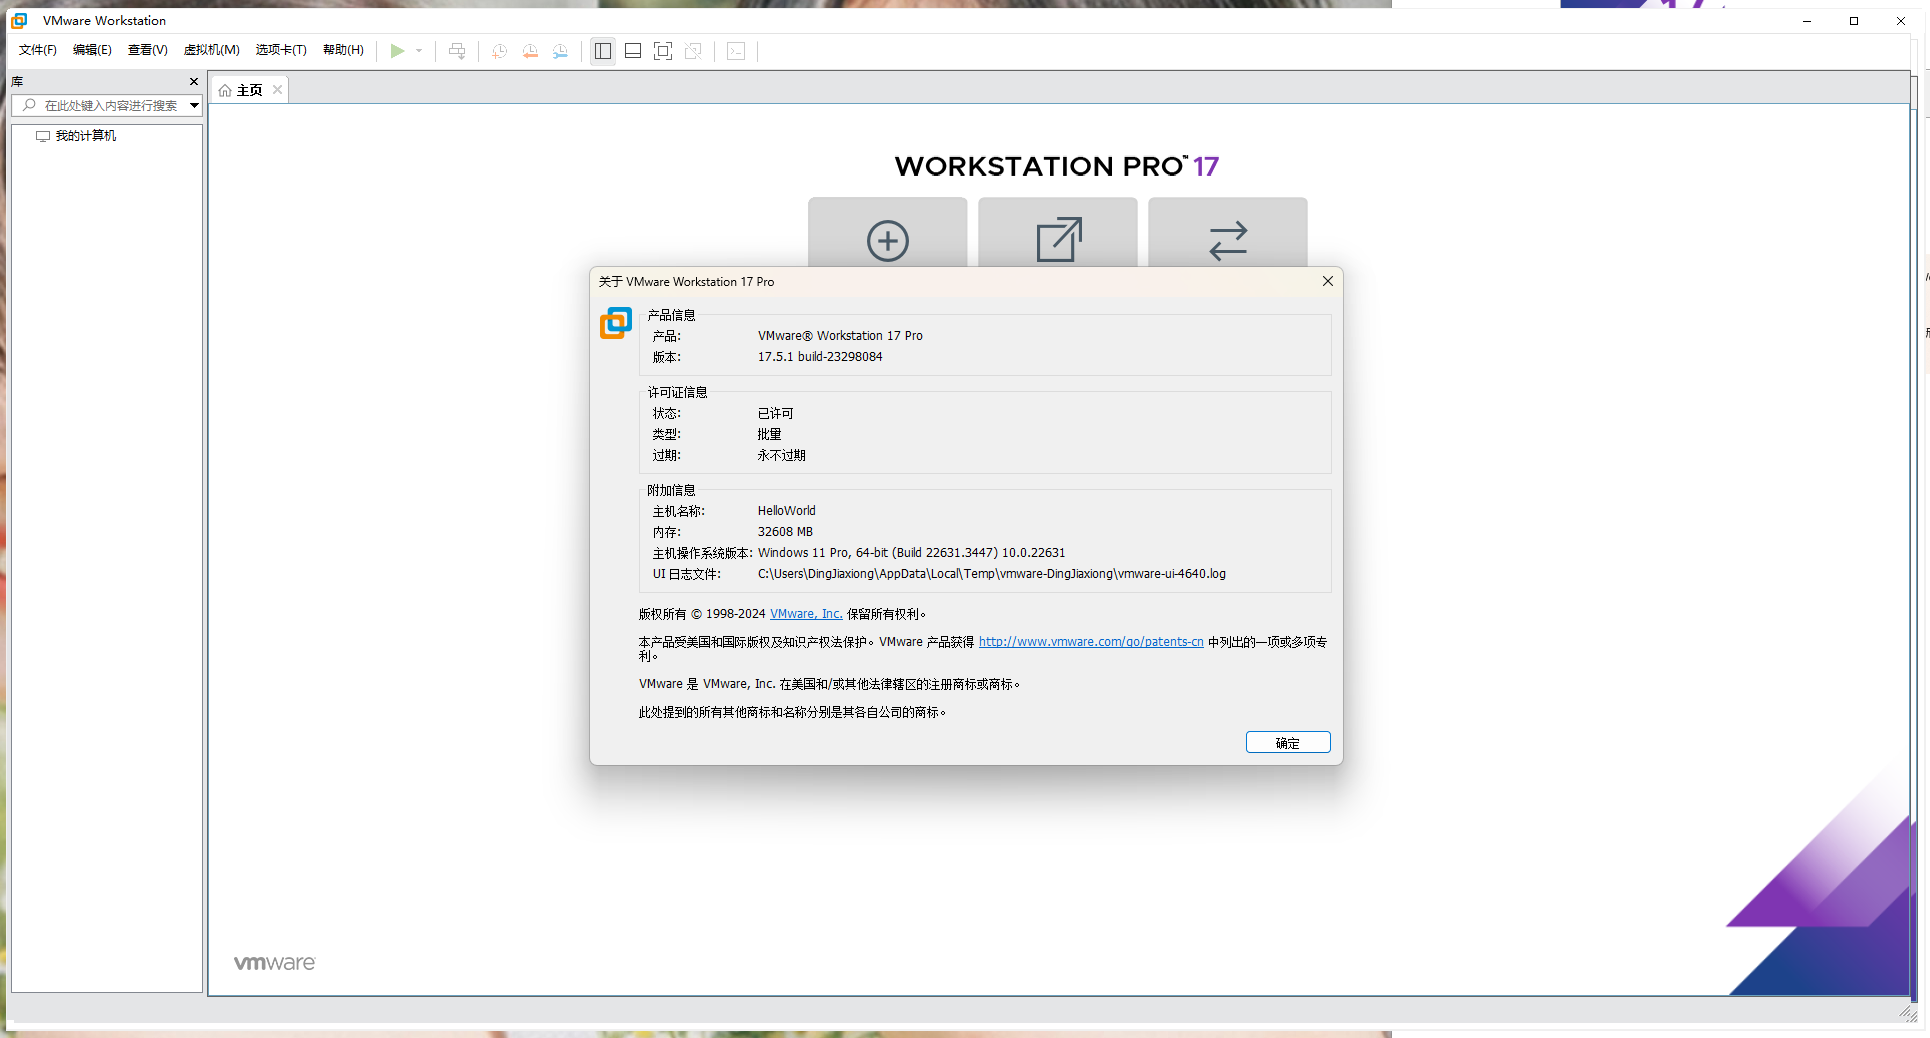The height and width of the screenshot is (1038, 1930).
Task: Click the revert to snapshot toolbar icon
Action: 530,51
